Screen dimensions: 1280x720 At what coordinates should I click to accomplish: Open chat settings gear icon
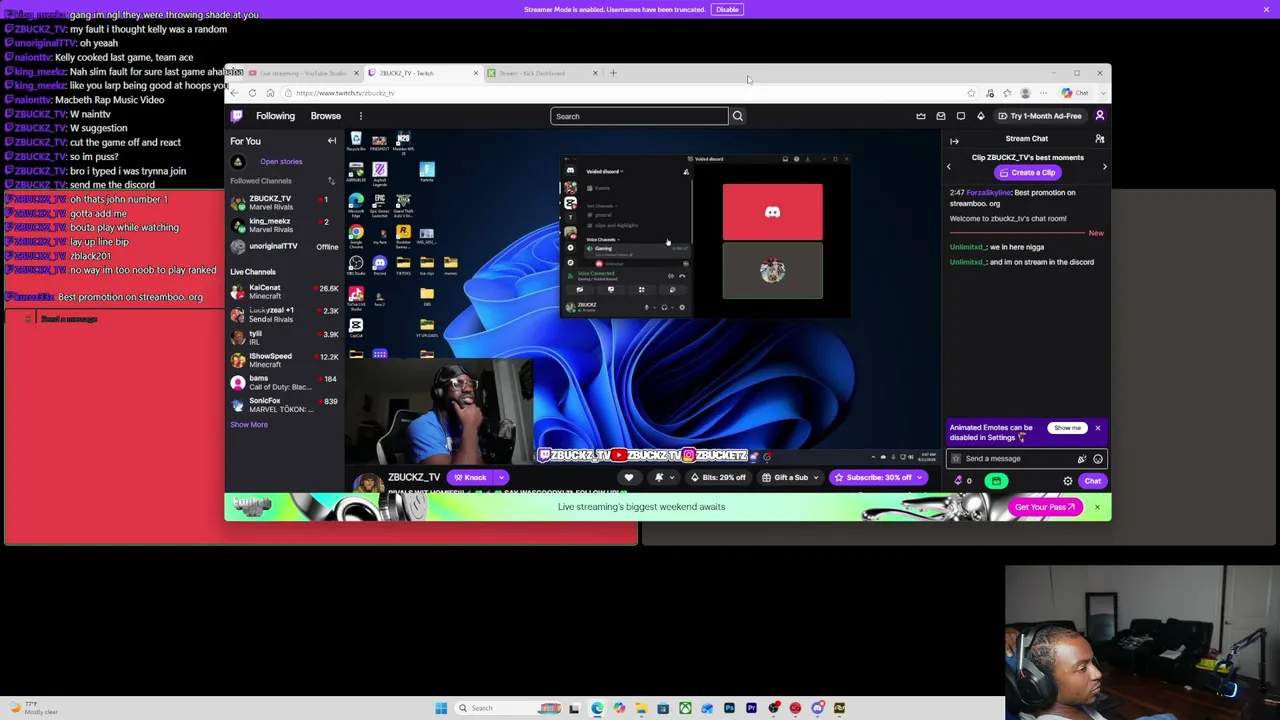tap(1068, 481)
